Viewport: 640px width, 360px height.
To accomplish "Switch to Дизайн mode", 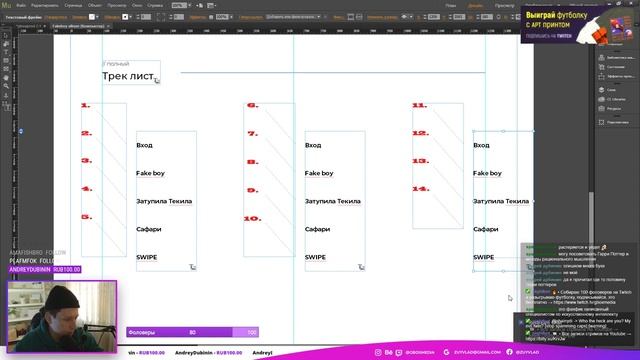I will point(476,6).
